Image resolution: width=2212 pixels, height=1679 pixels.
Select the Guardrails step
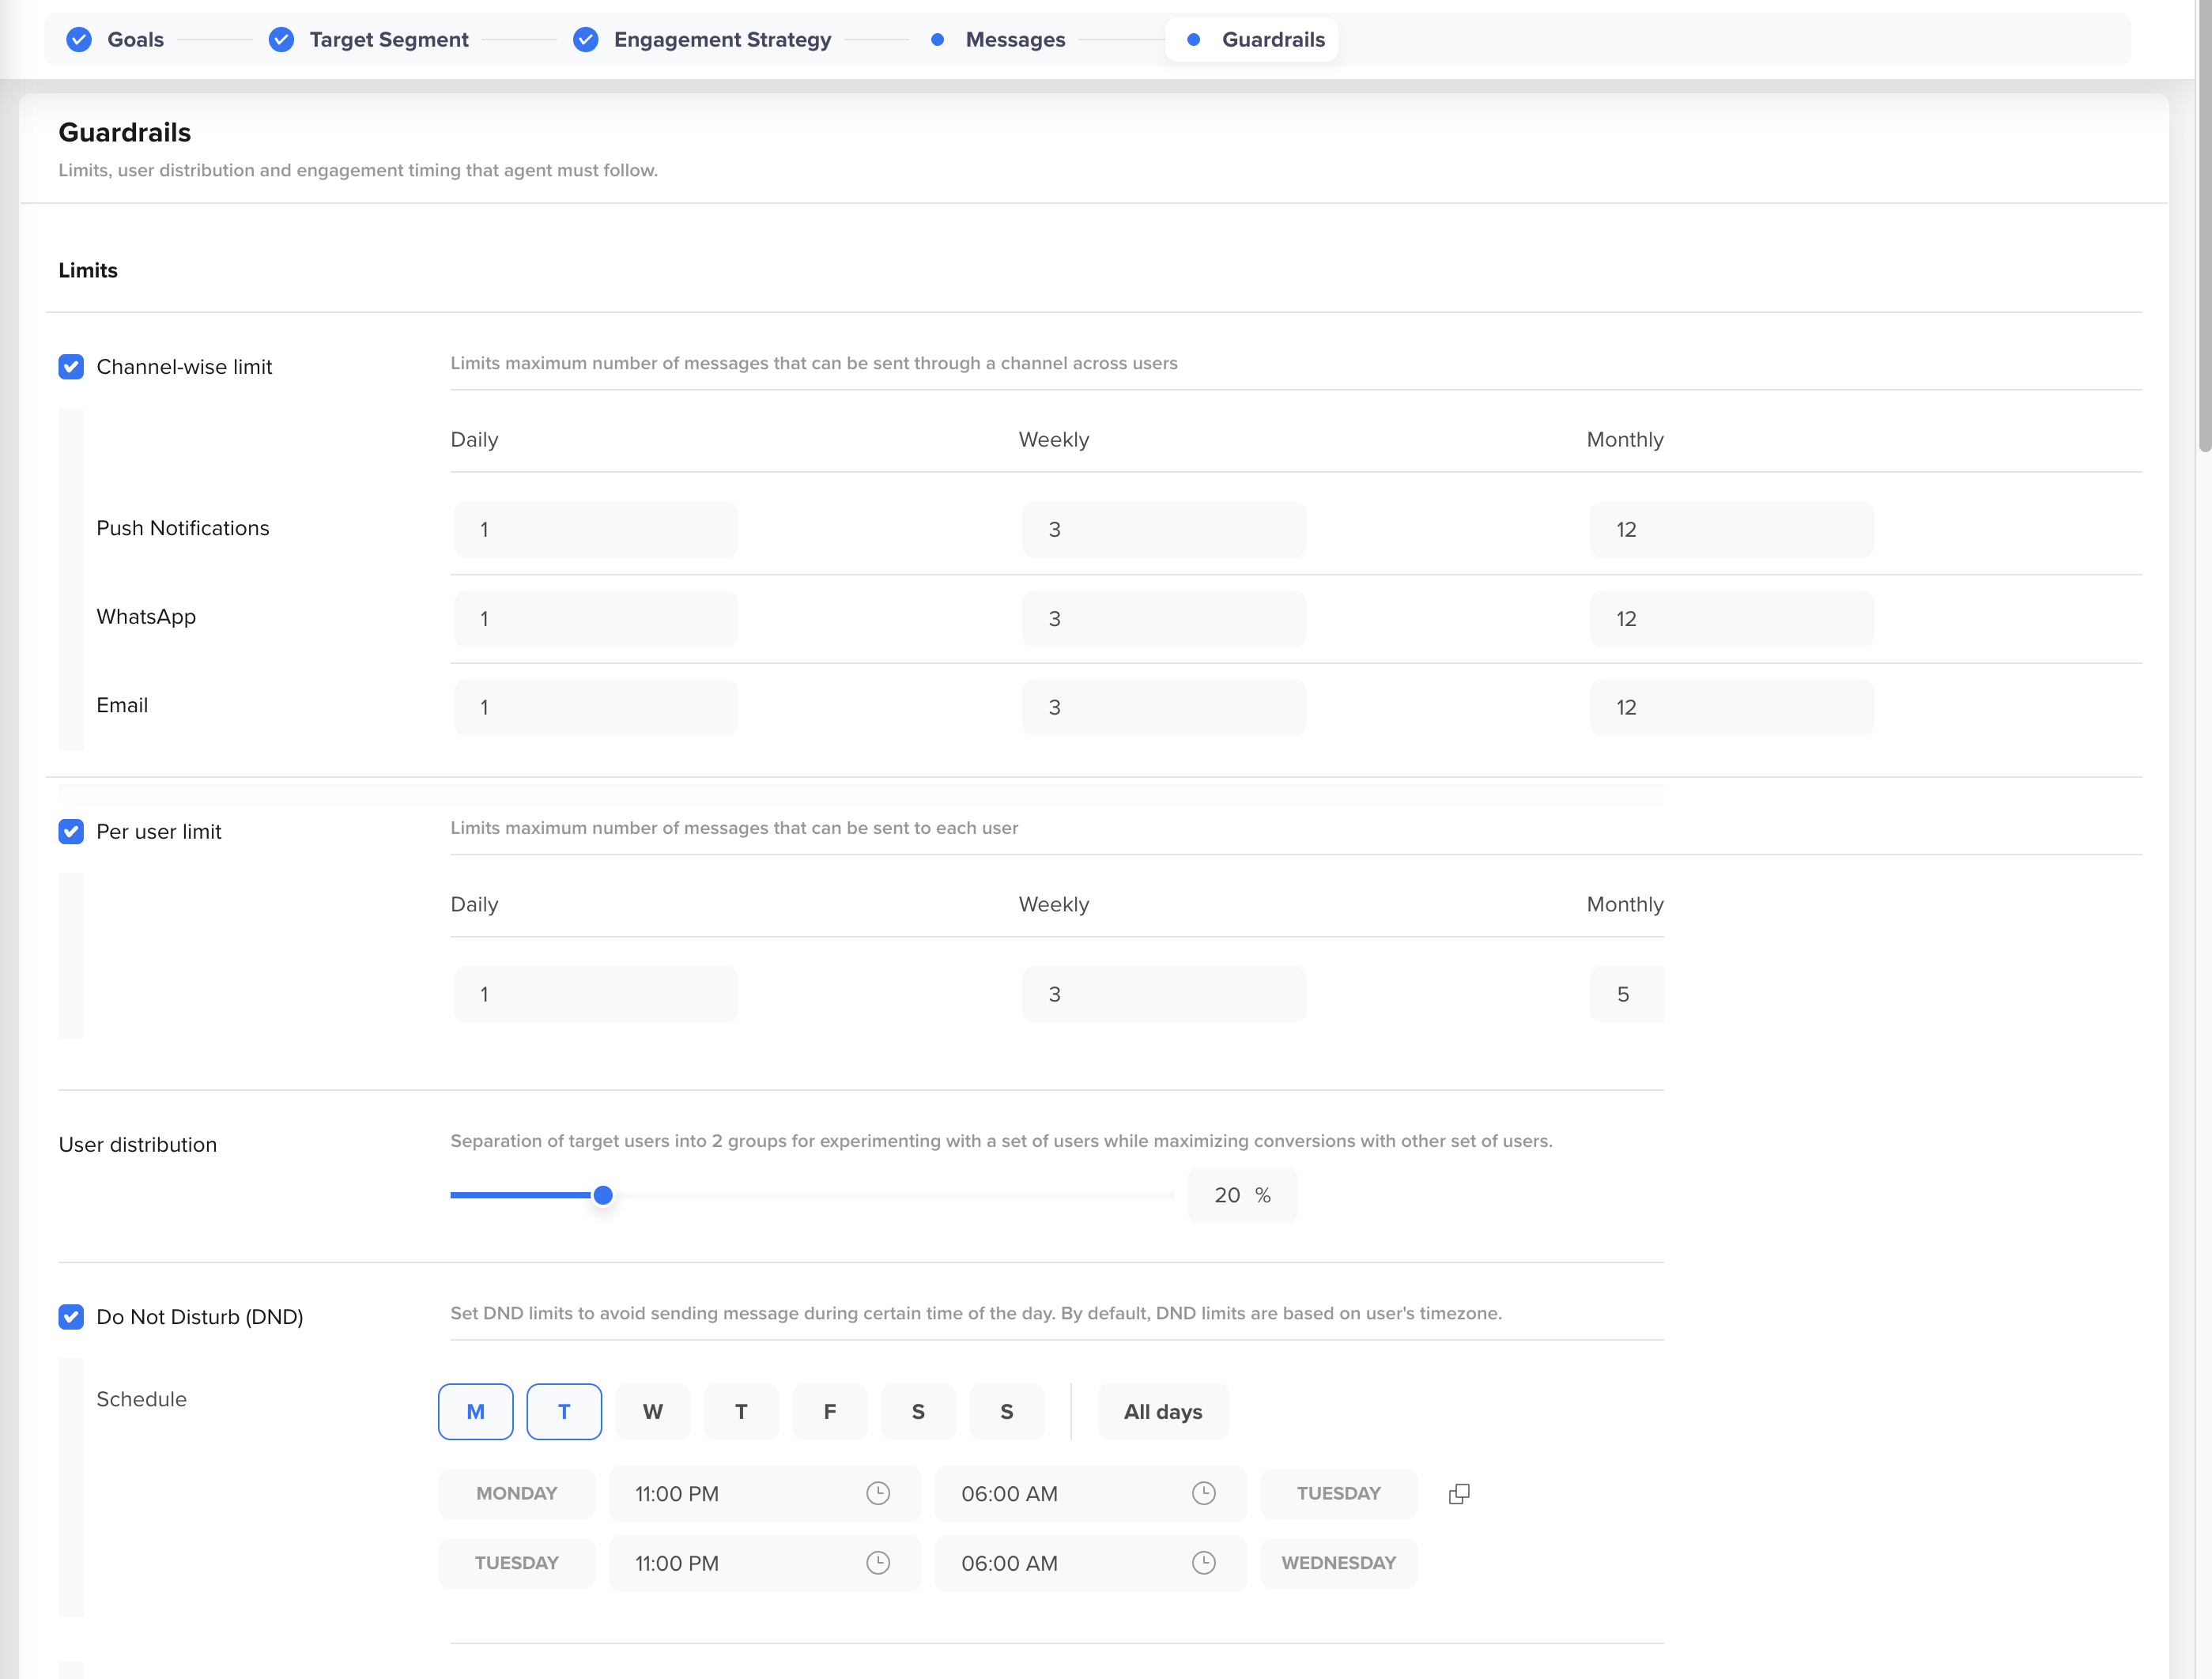[1252, 40]
